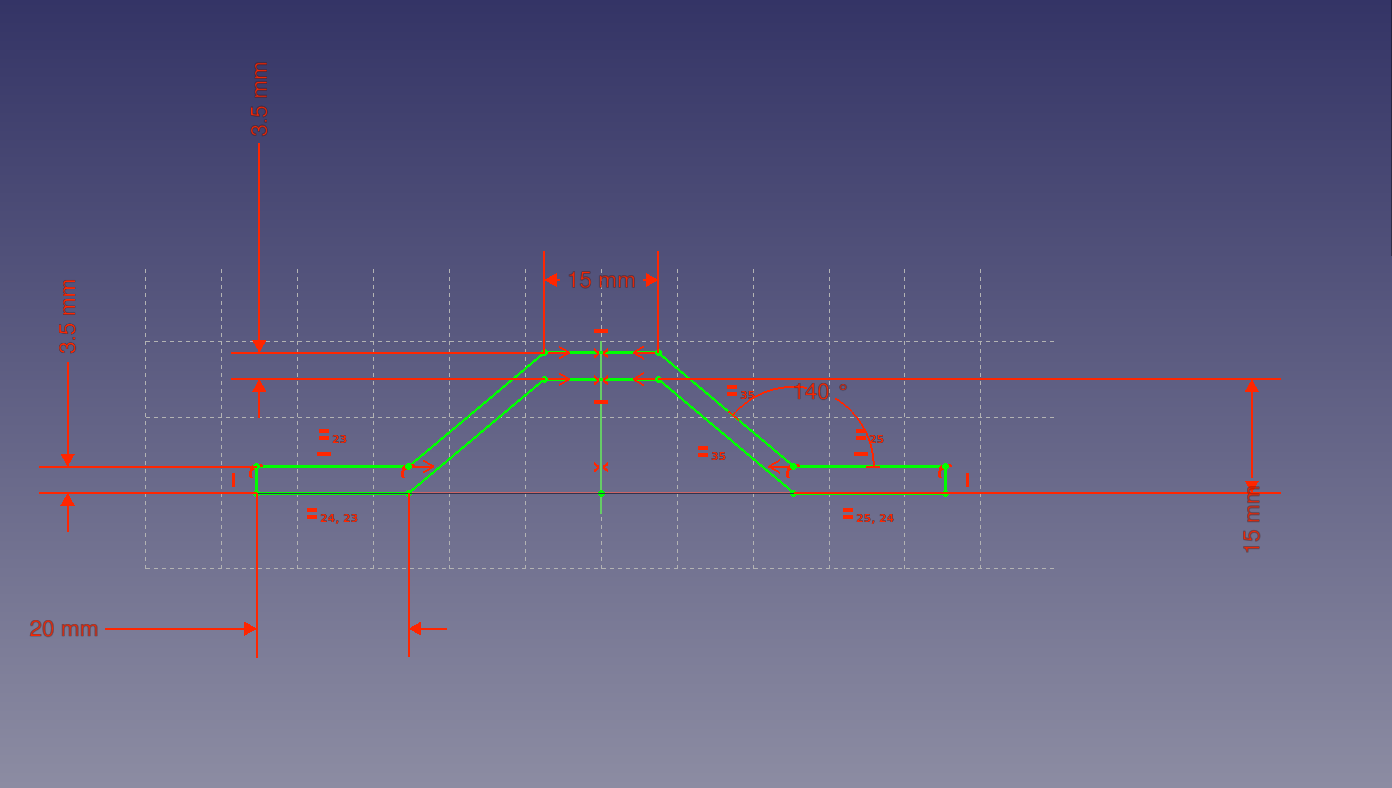Select bottom-left corner vertex of left flange
Image resolution: width=1392 pixels, height=788 pixels.
[257, 494]
